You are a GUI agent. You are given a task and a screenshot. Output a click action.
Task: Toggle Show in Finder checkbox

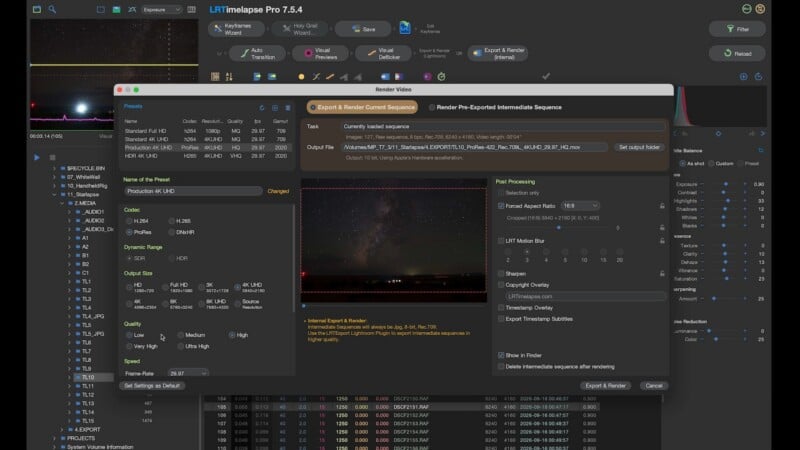tap(501, 355)
